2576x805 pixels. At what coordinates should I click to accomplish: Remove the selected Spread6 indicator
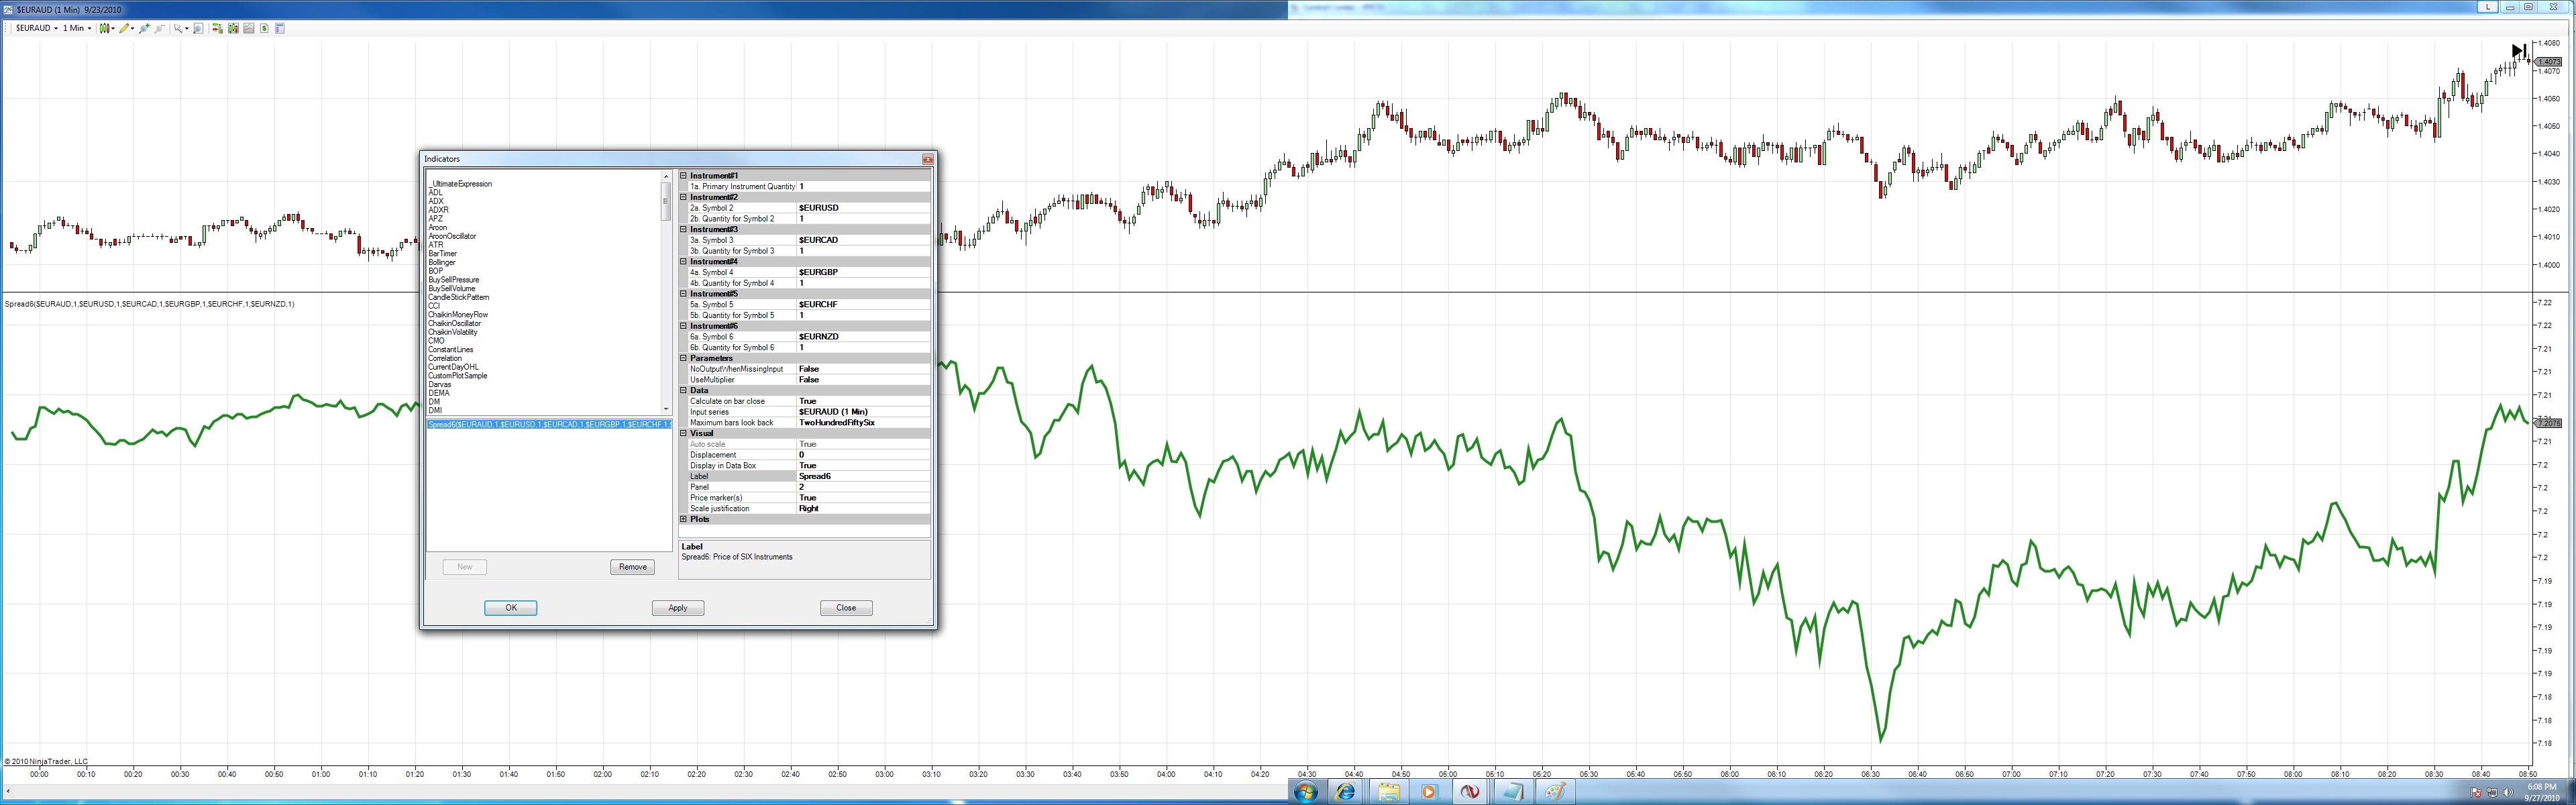pyautogui.click(x=633, y=567)
